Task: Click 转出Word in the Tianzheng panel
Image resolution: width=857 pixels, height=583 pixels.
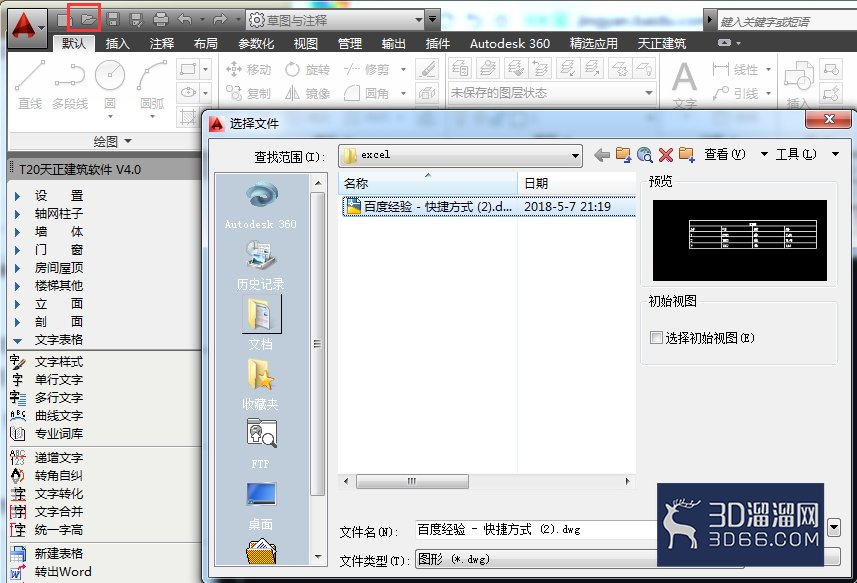Action: [63, 572]
